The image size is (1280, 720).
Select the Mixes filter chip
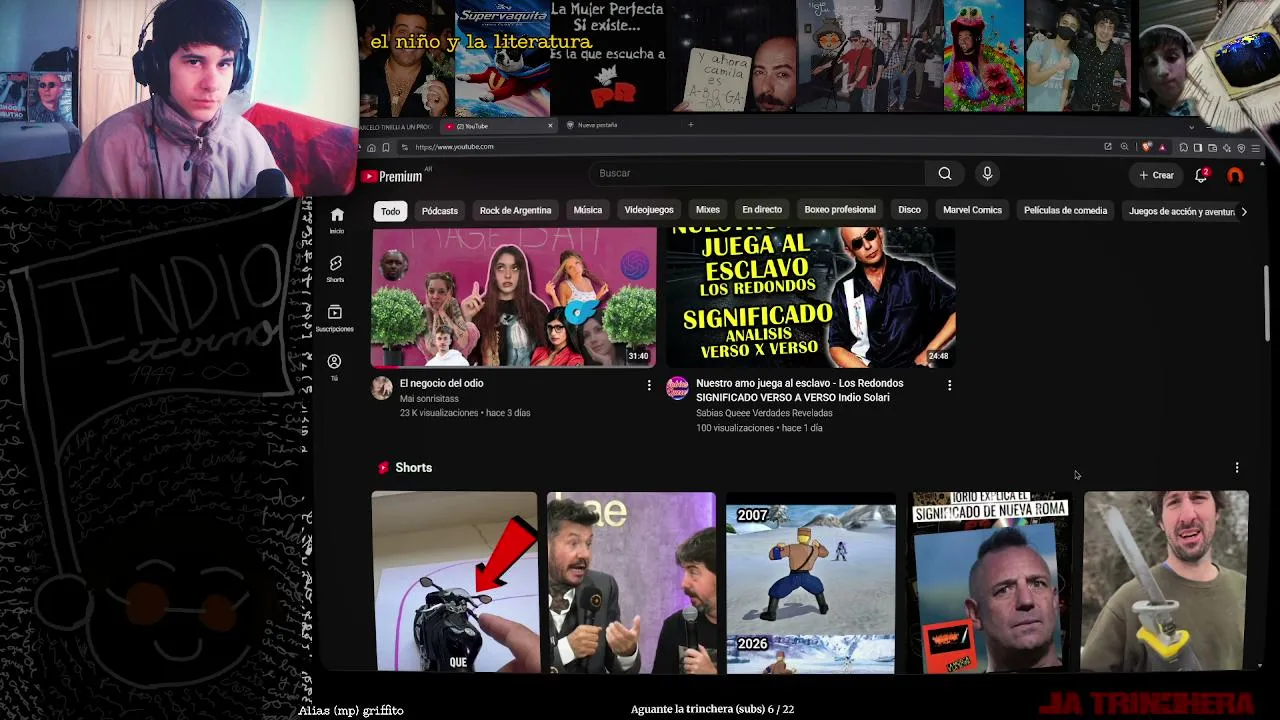pos(708,210)
